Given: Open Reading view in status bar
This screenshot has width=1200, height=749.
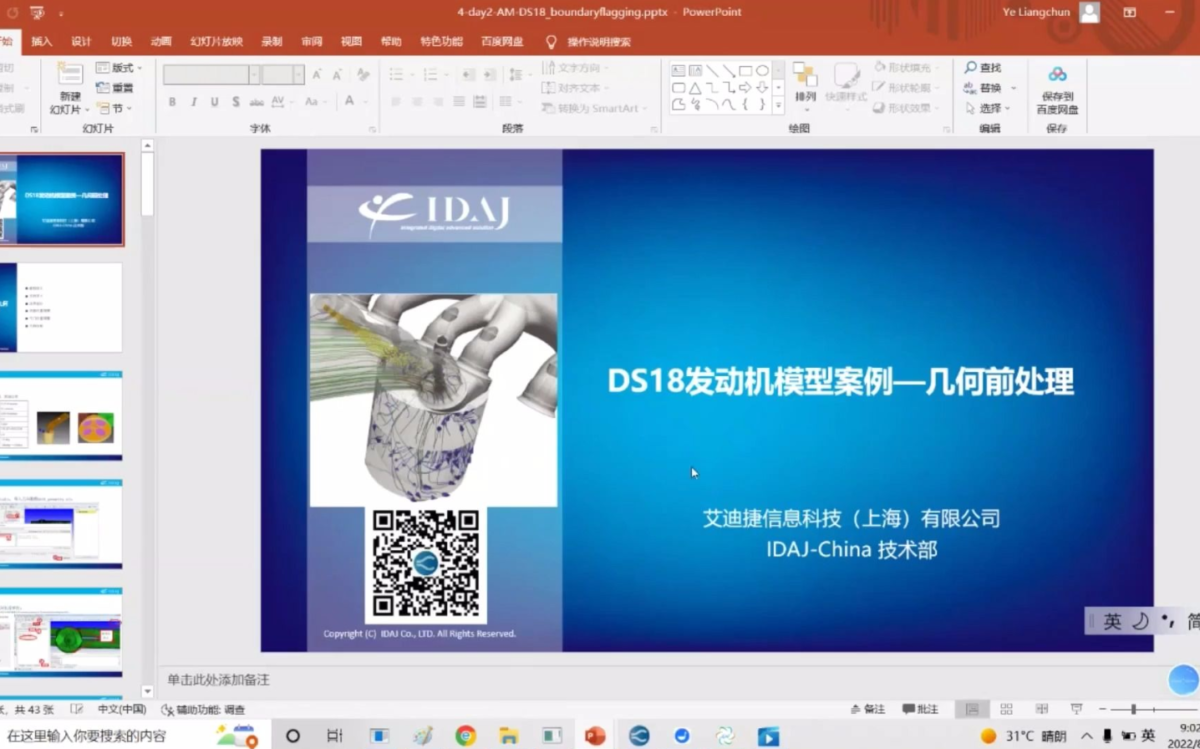Looking at the screenshot, I should (x=1042, y=709).
